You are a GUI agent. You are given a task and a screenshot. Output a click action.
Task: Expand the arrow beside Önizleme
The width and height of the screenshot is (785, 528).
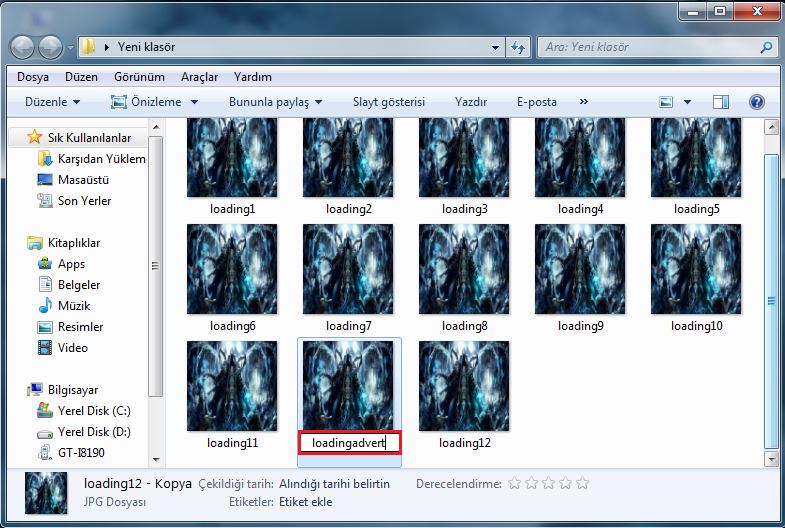(x=194, y=102)
